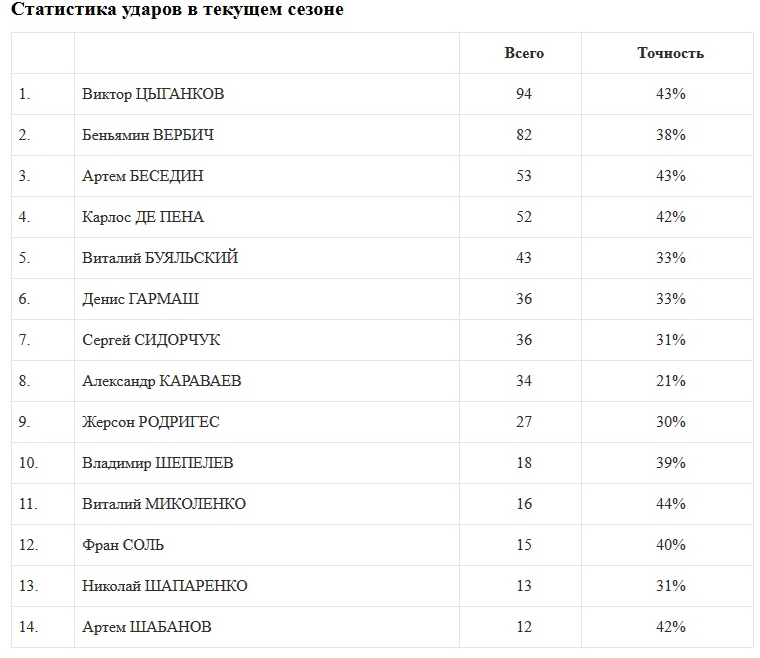Open Владимир ШЕПЕЛЕВ player entry
Screen dimensions: 760x658
tap(158, 463)
